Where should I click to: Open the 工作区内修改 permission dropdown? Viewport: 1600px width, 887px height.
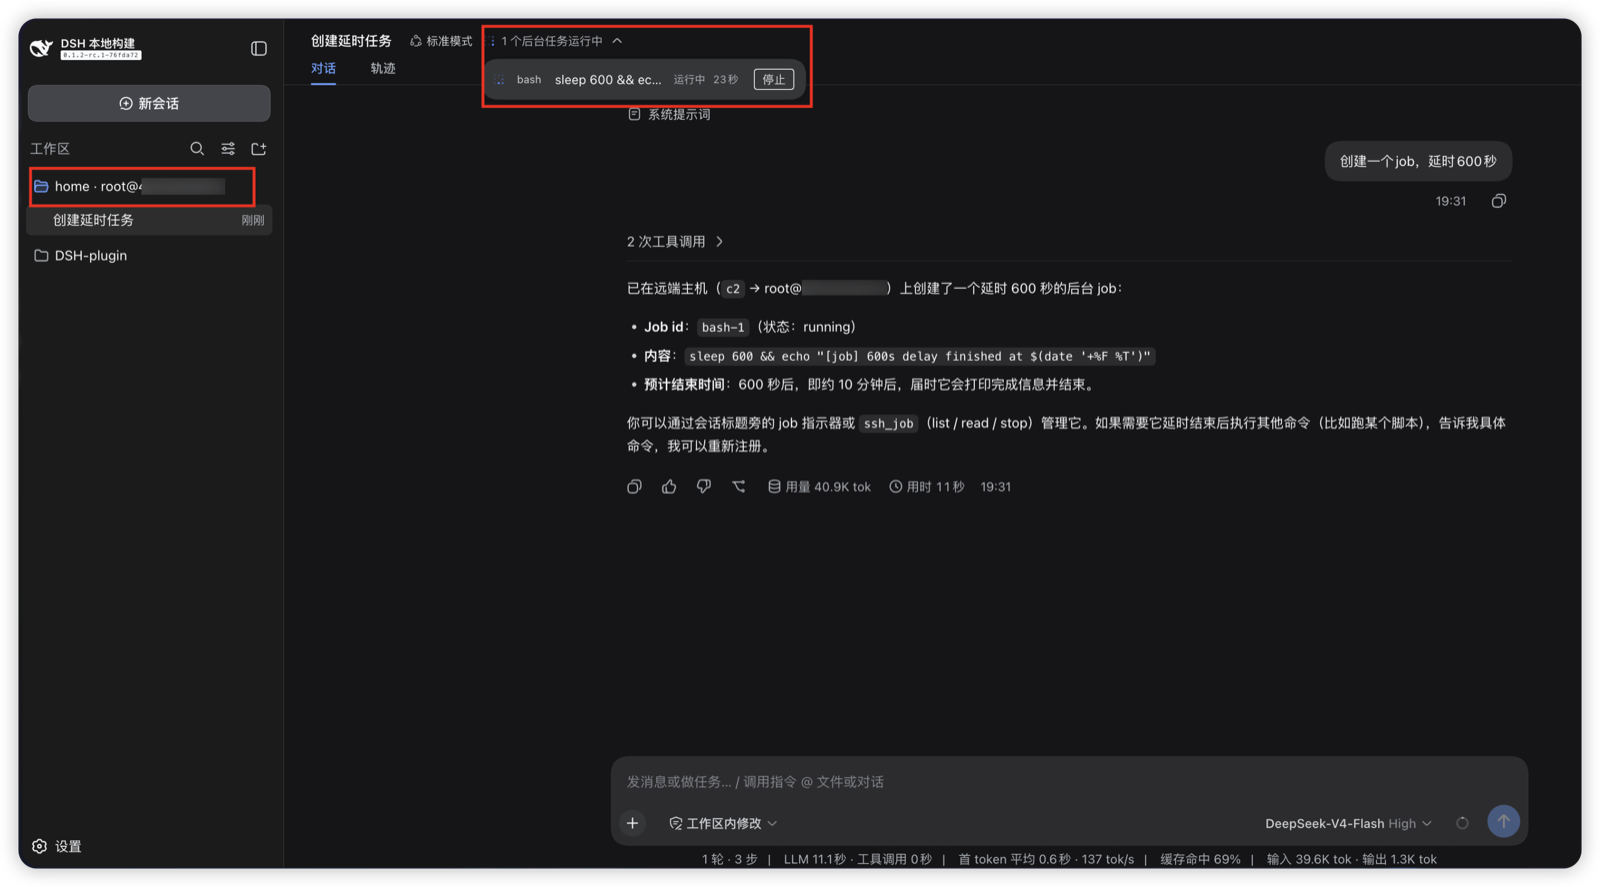723,823
